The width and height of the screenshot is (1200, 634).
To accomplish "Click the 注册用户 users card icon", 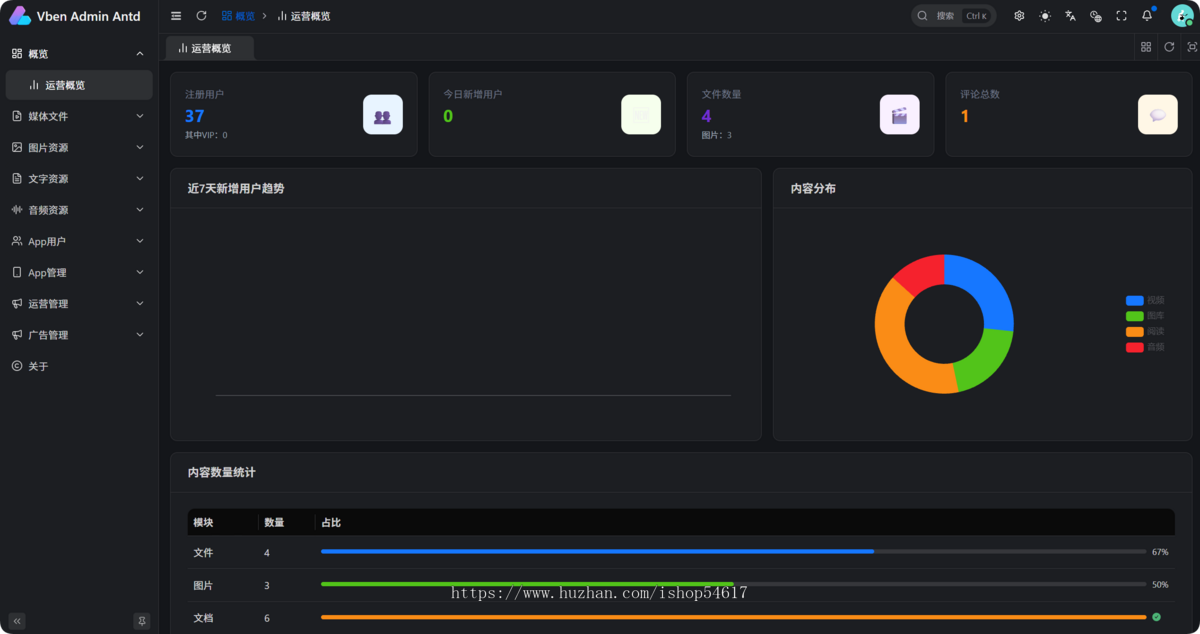I will click(x=383, y=115).
